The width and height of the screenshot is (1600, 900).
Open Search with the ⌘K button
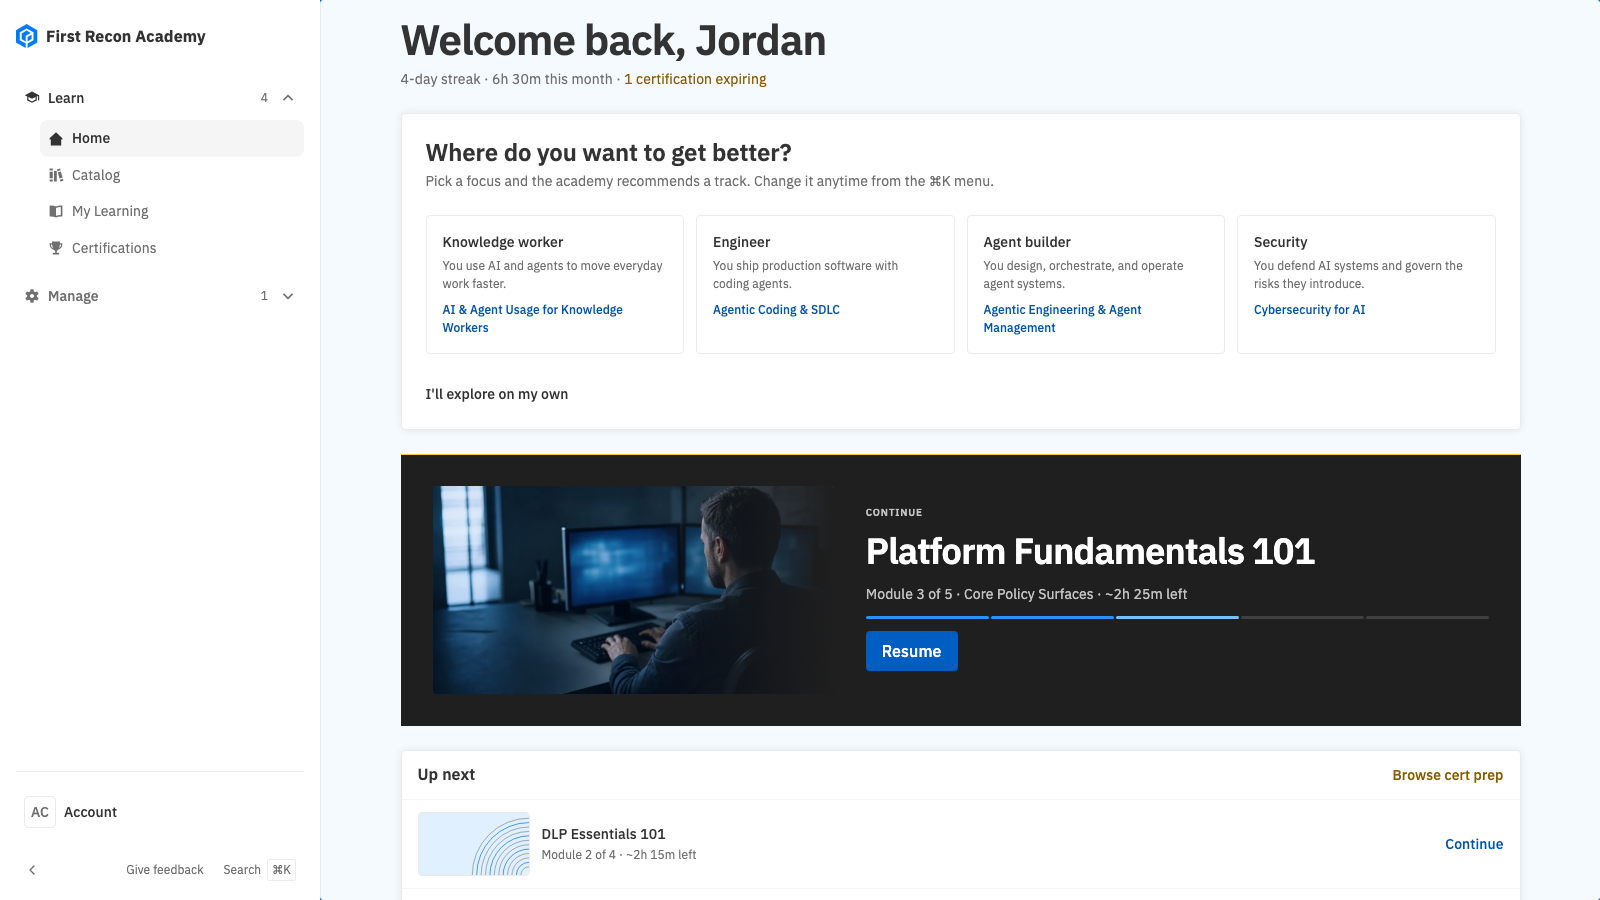coord(259,870)
